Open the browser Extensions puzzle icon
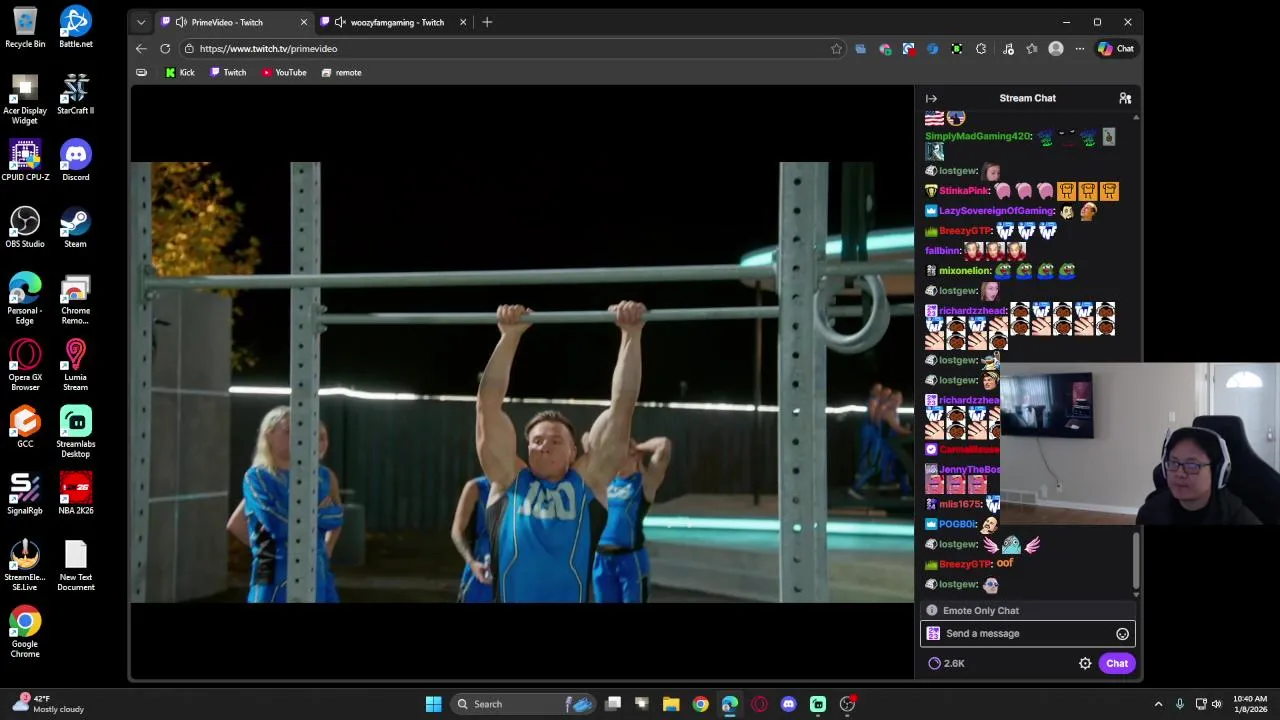 click(981, 48)
